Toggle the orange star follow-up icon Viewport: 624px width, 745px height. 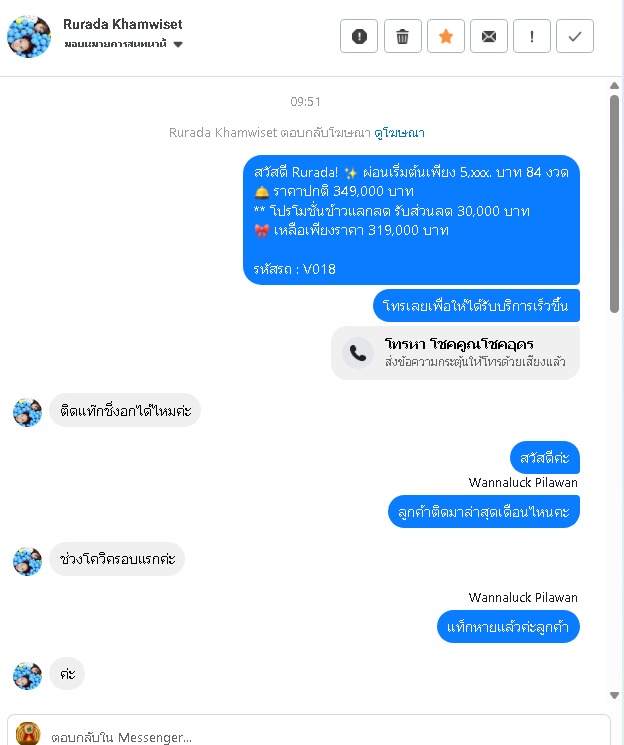(446, 36)
